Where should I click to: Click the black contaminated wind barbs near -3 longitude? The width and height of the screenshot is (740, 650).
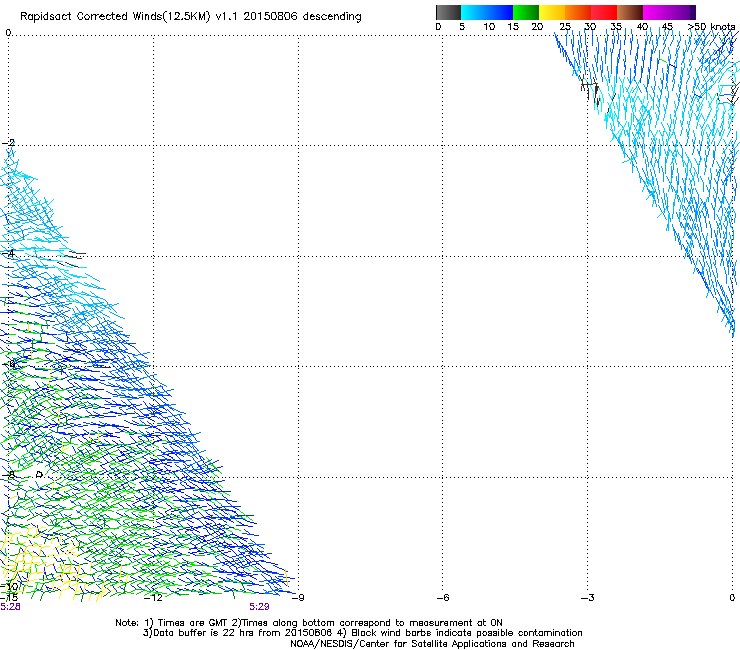click(x=591, y=91)
